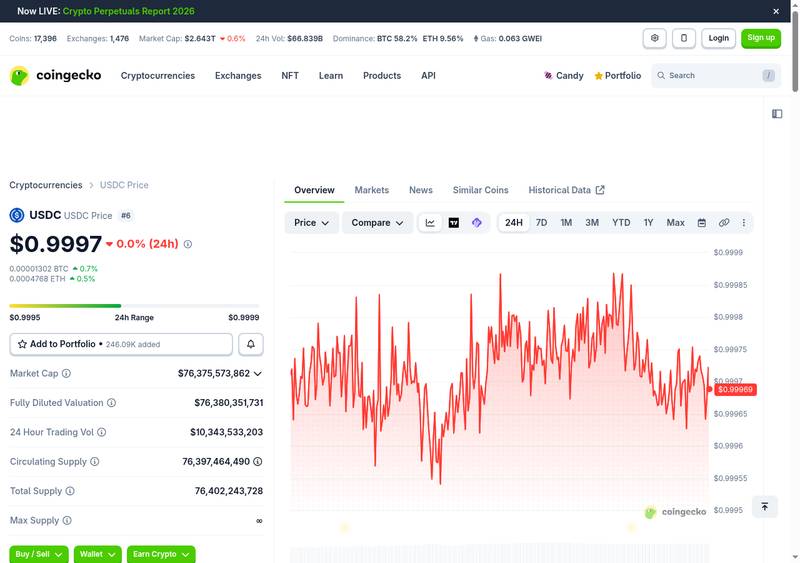Open the NFT menu
800x563 pixels.
pos(290,76)
